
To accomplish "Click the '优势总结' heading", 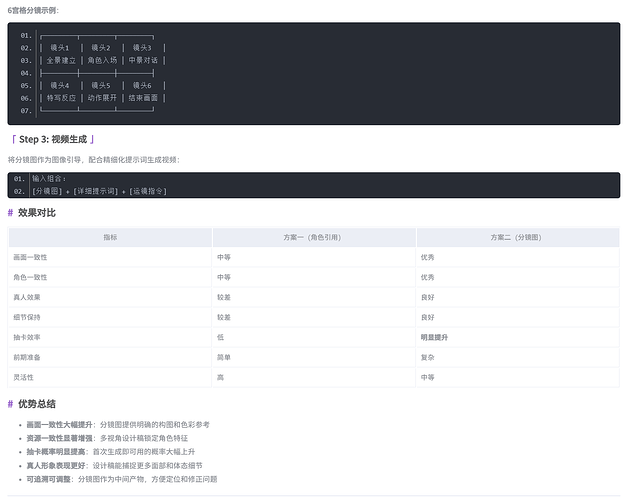I will tap(37, 404).
